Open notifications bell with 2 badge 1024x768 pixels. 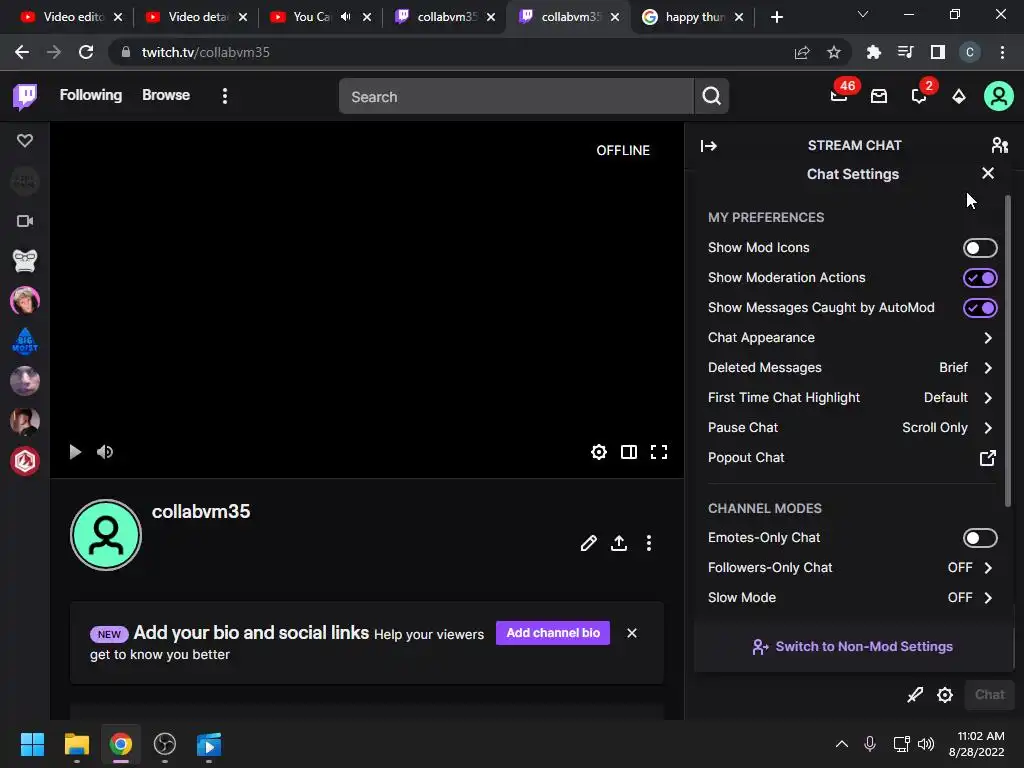coord(920,95)
